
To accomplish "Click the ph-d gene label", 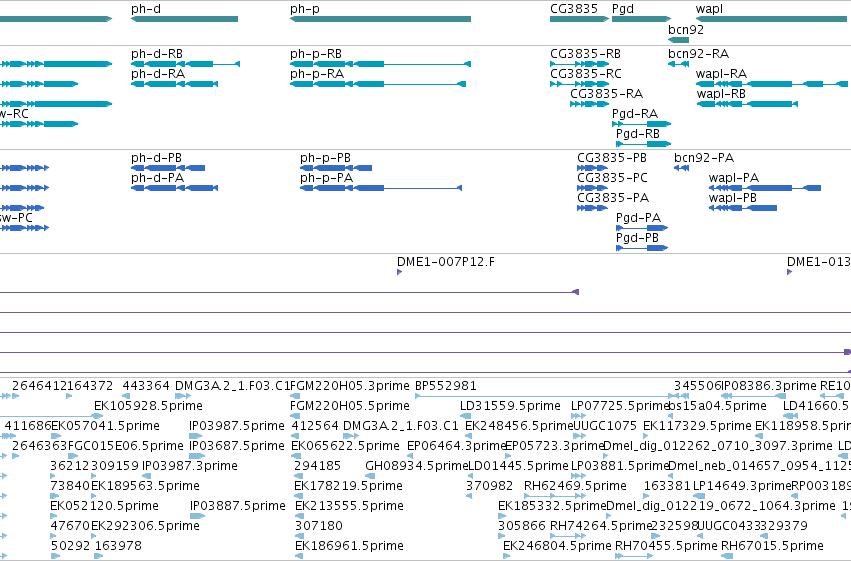I will coord(146,9).
